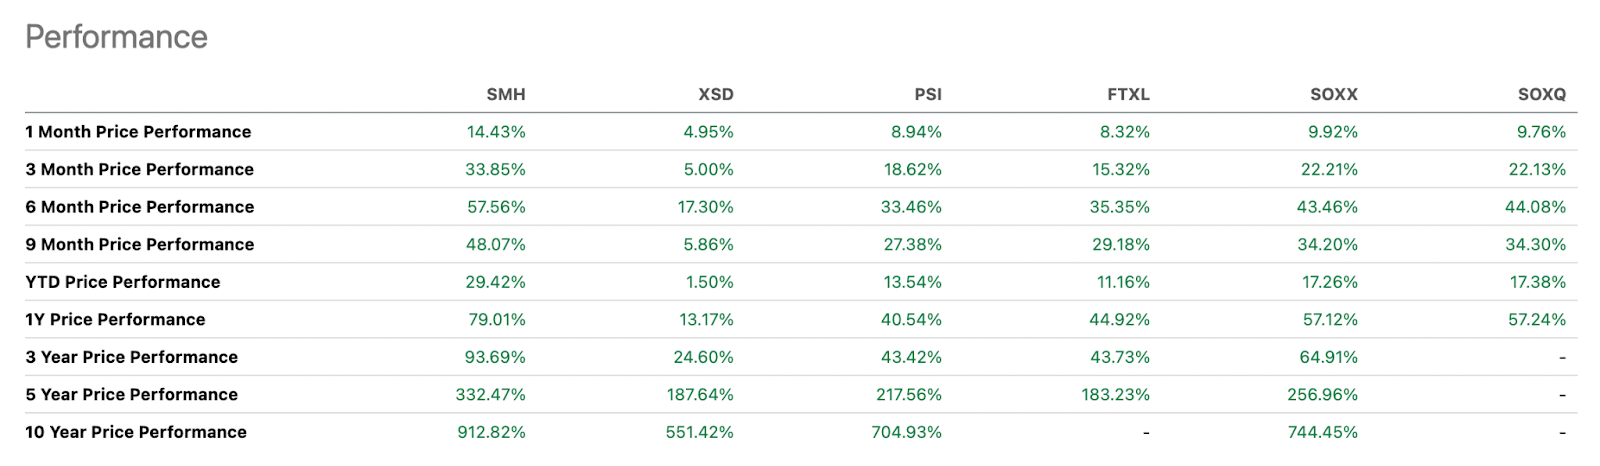This screenshot has height=466, width=1600.
Task: Select SOXQ's 57.24% one-year value
Action: (1537, 320)
